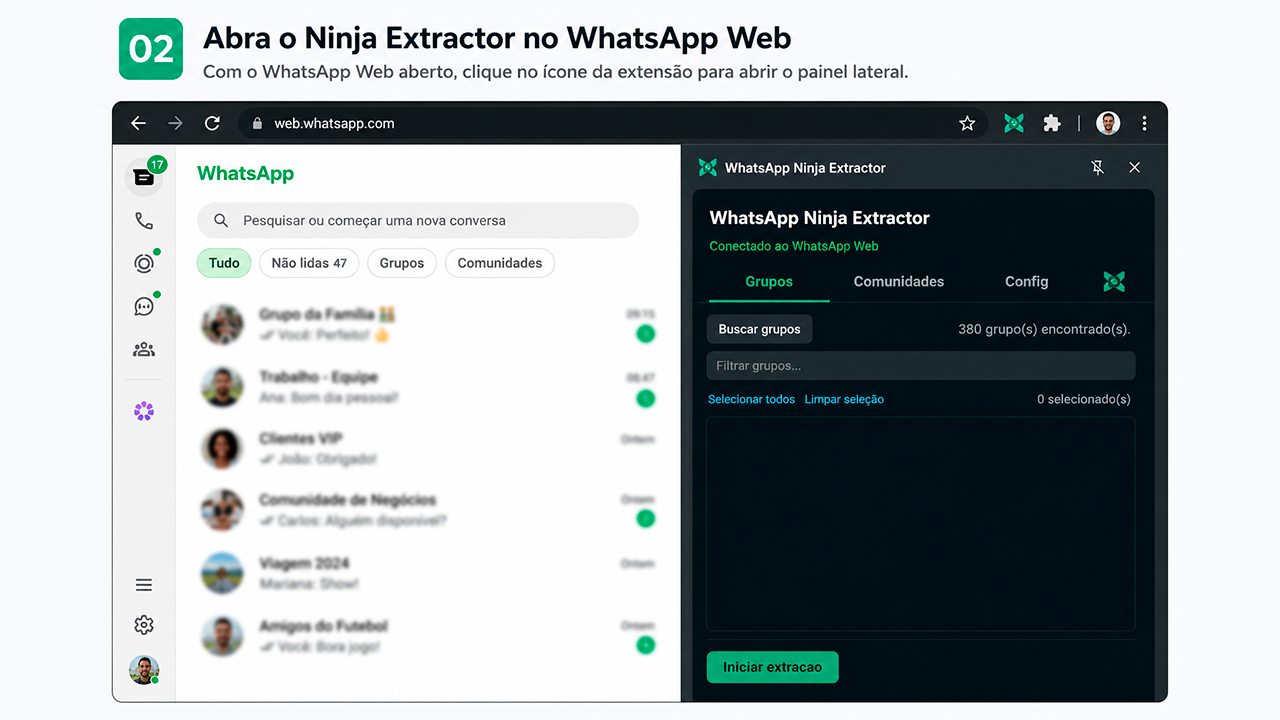Click the Viagem 2024 avatar
The image size is (1280, 720).
coord(222,573)
